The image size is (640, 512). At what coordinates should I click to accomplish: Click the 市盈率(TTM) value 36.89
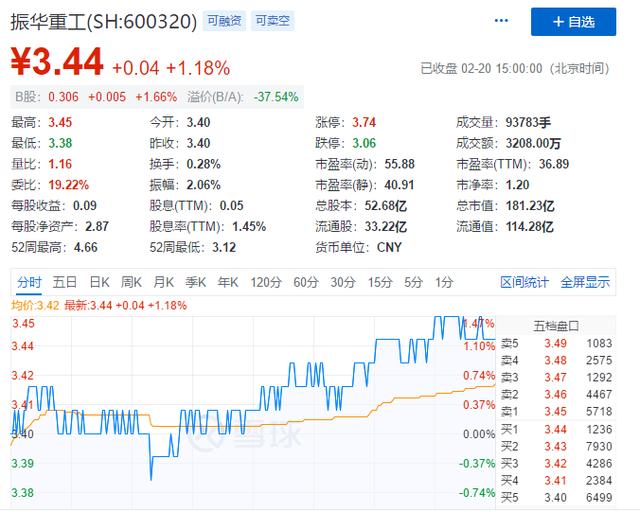(554, 164)
